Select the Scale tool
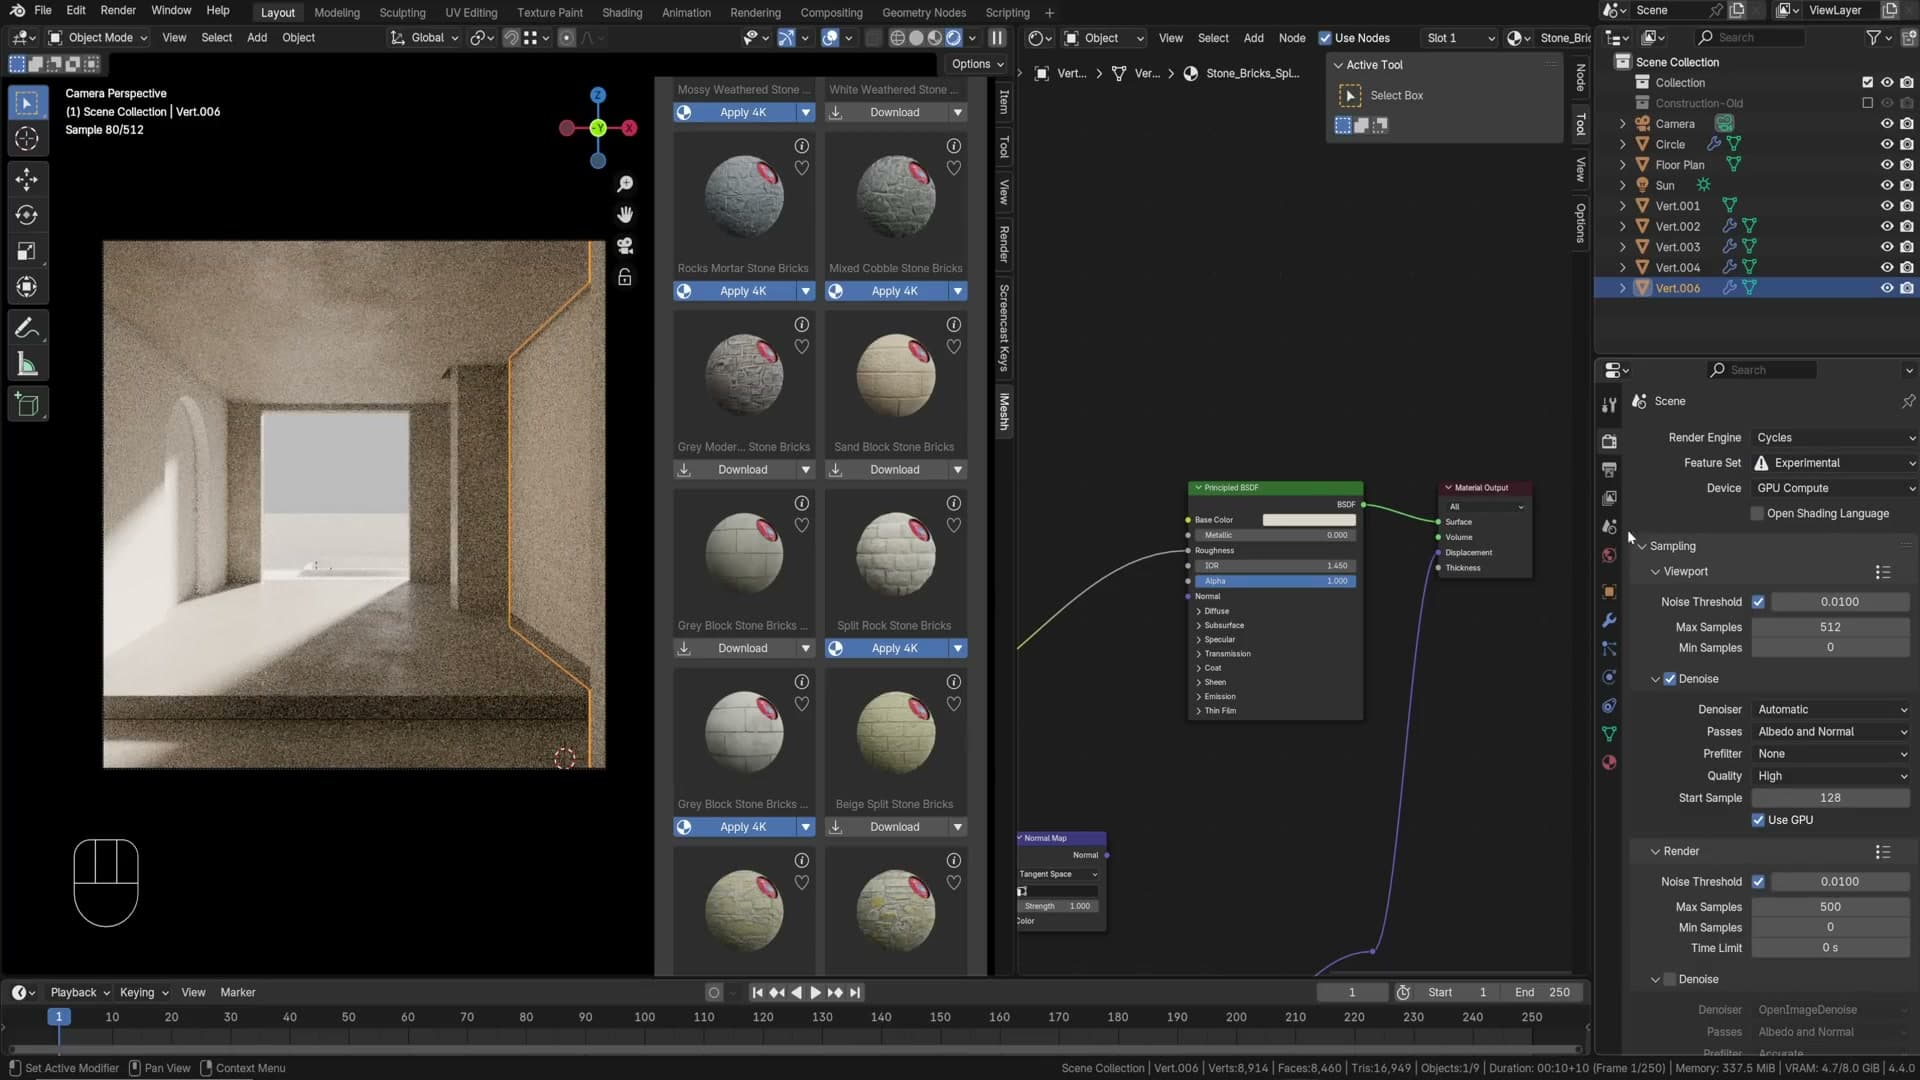1920x1080 pixels. [x=27, y=251]
